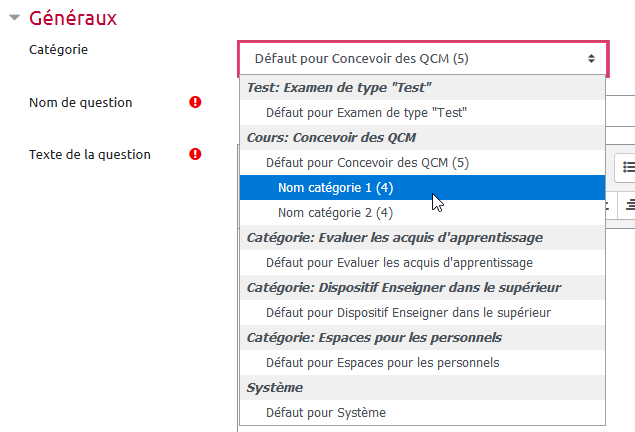
Task: Click the Généraux section heading
Action: click(x=73, y=18)
